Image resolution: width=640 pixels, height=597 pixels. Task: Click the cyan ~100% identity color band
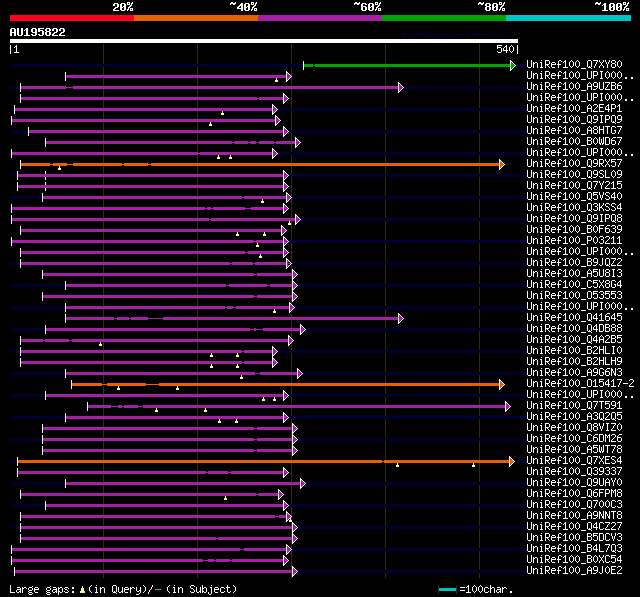tap(568, 18)
